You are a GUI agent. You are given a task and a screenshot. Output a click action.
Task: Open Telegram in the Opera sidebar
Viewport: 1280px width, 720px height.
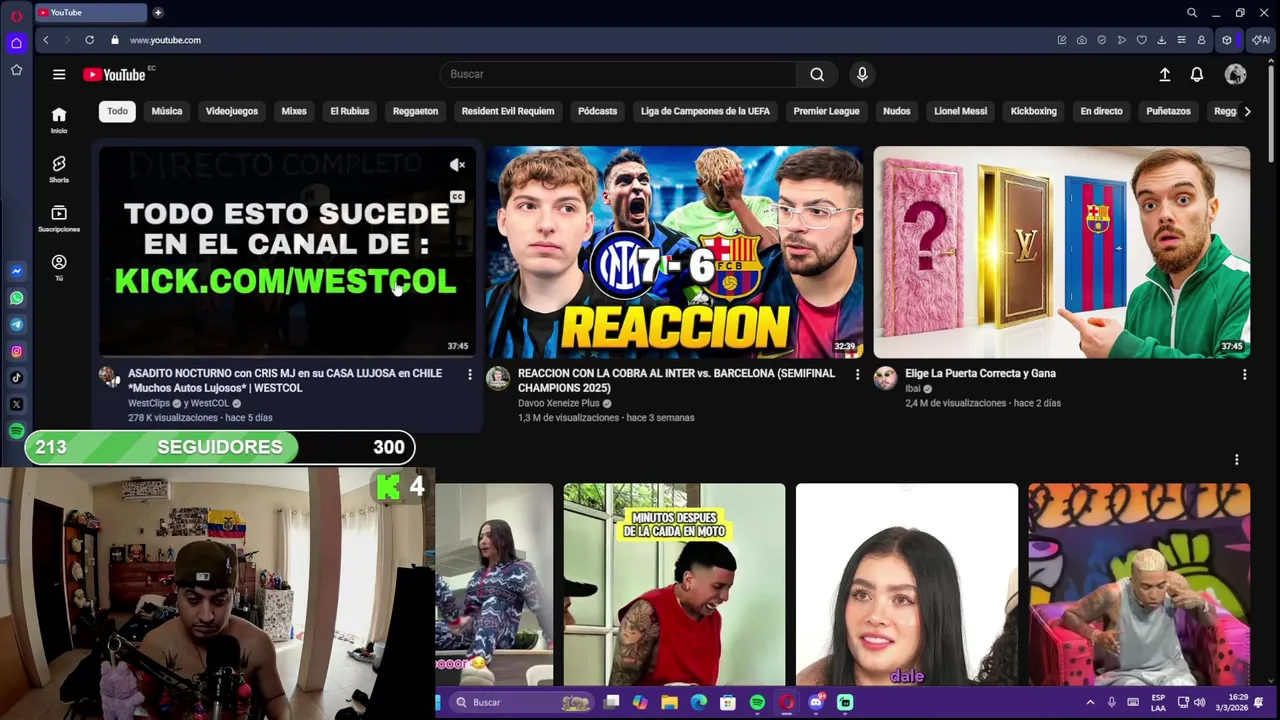tap(16, 325)
